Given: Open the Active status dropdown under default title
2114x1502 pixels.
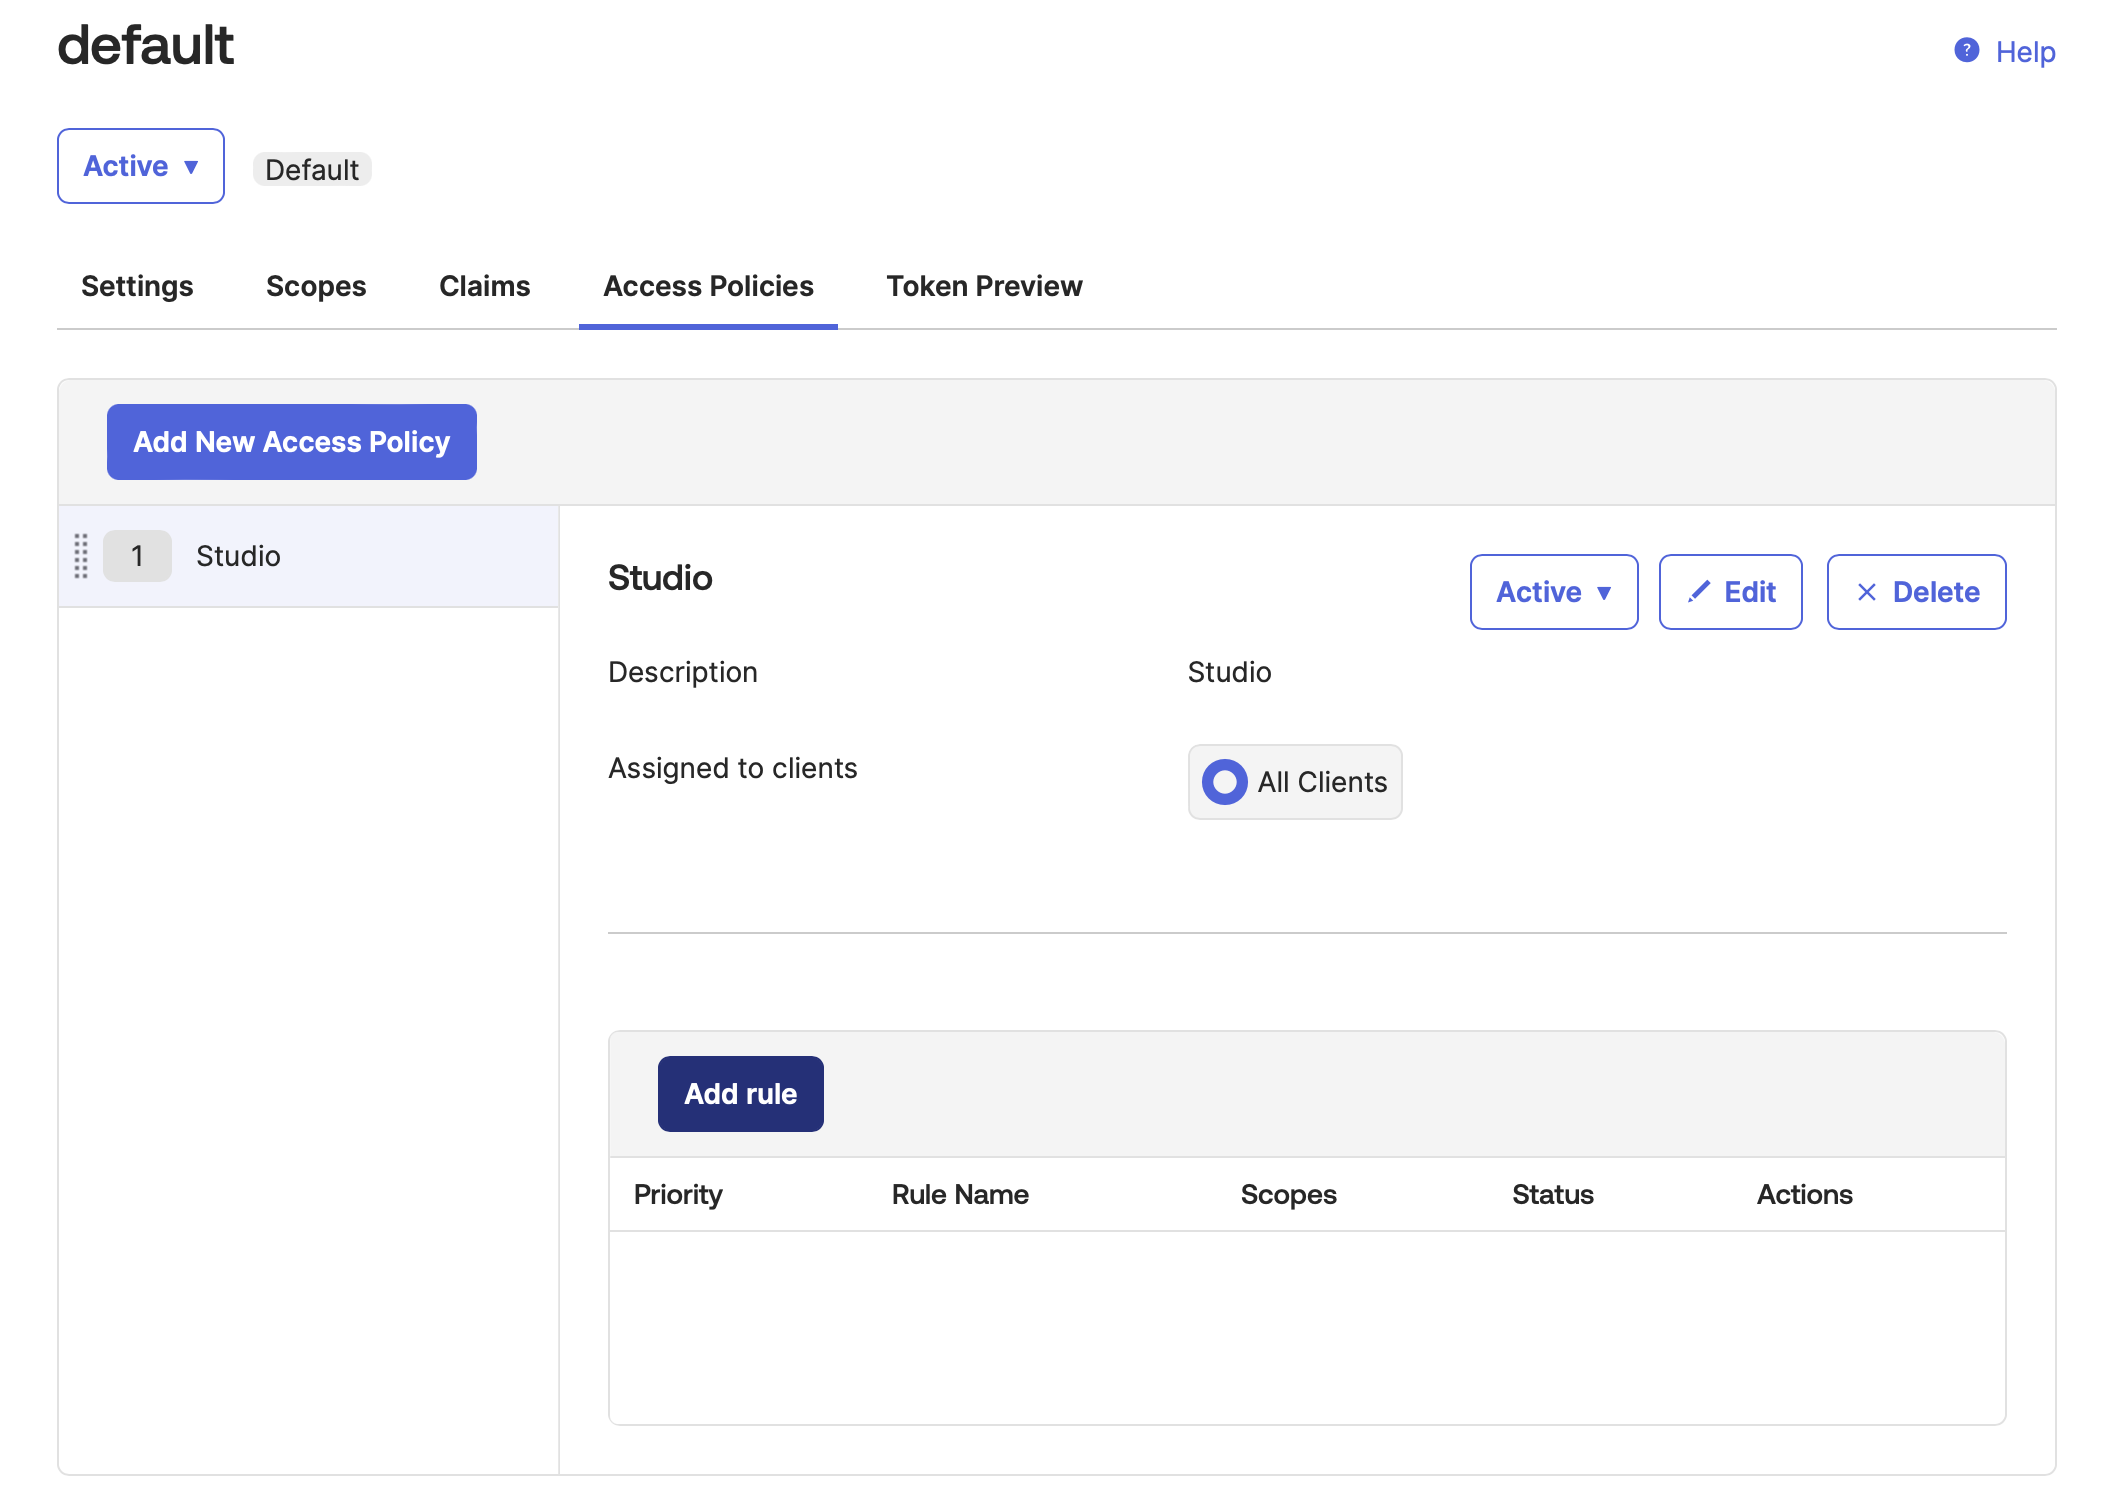Looking at the screenshot, I should [x=140, y=166].
